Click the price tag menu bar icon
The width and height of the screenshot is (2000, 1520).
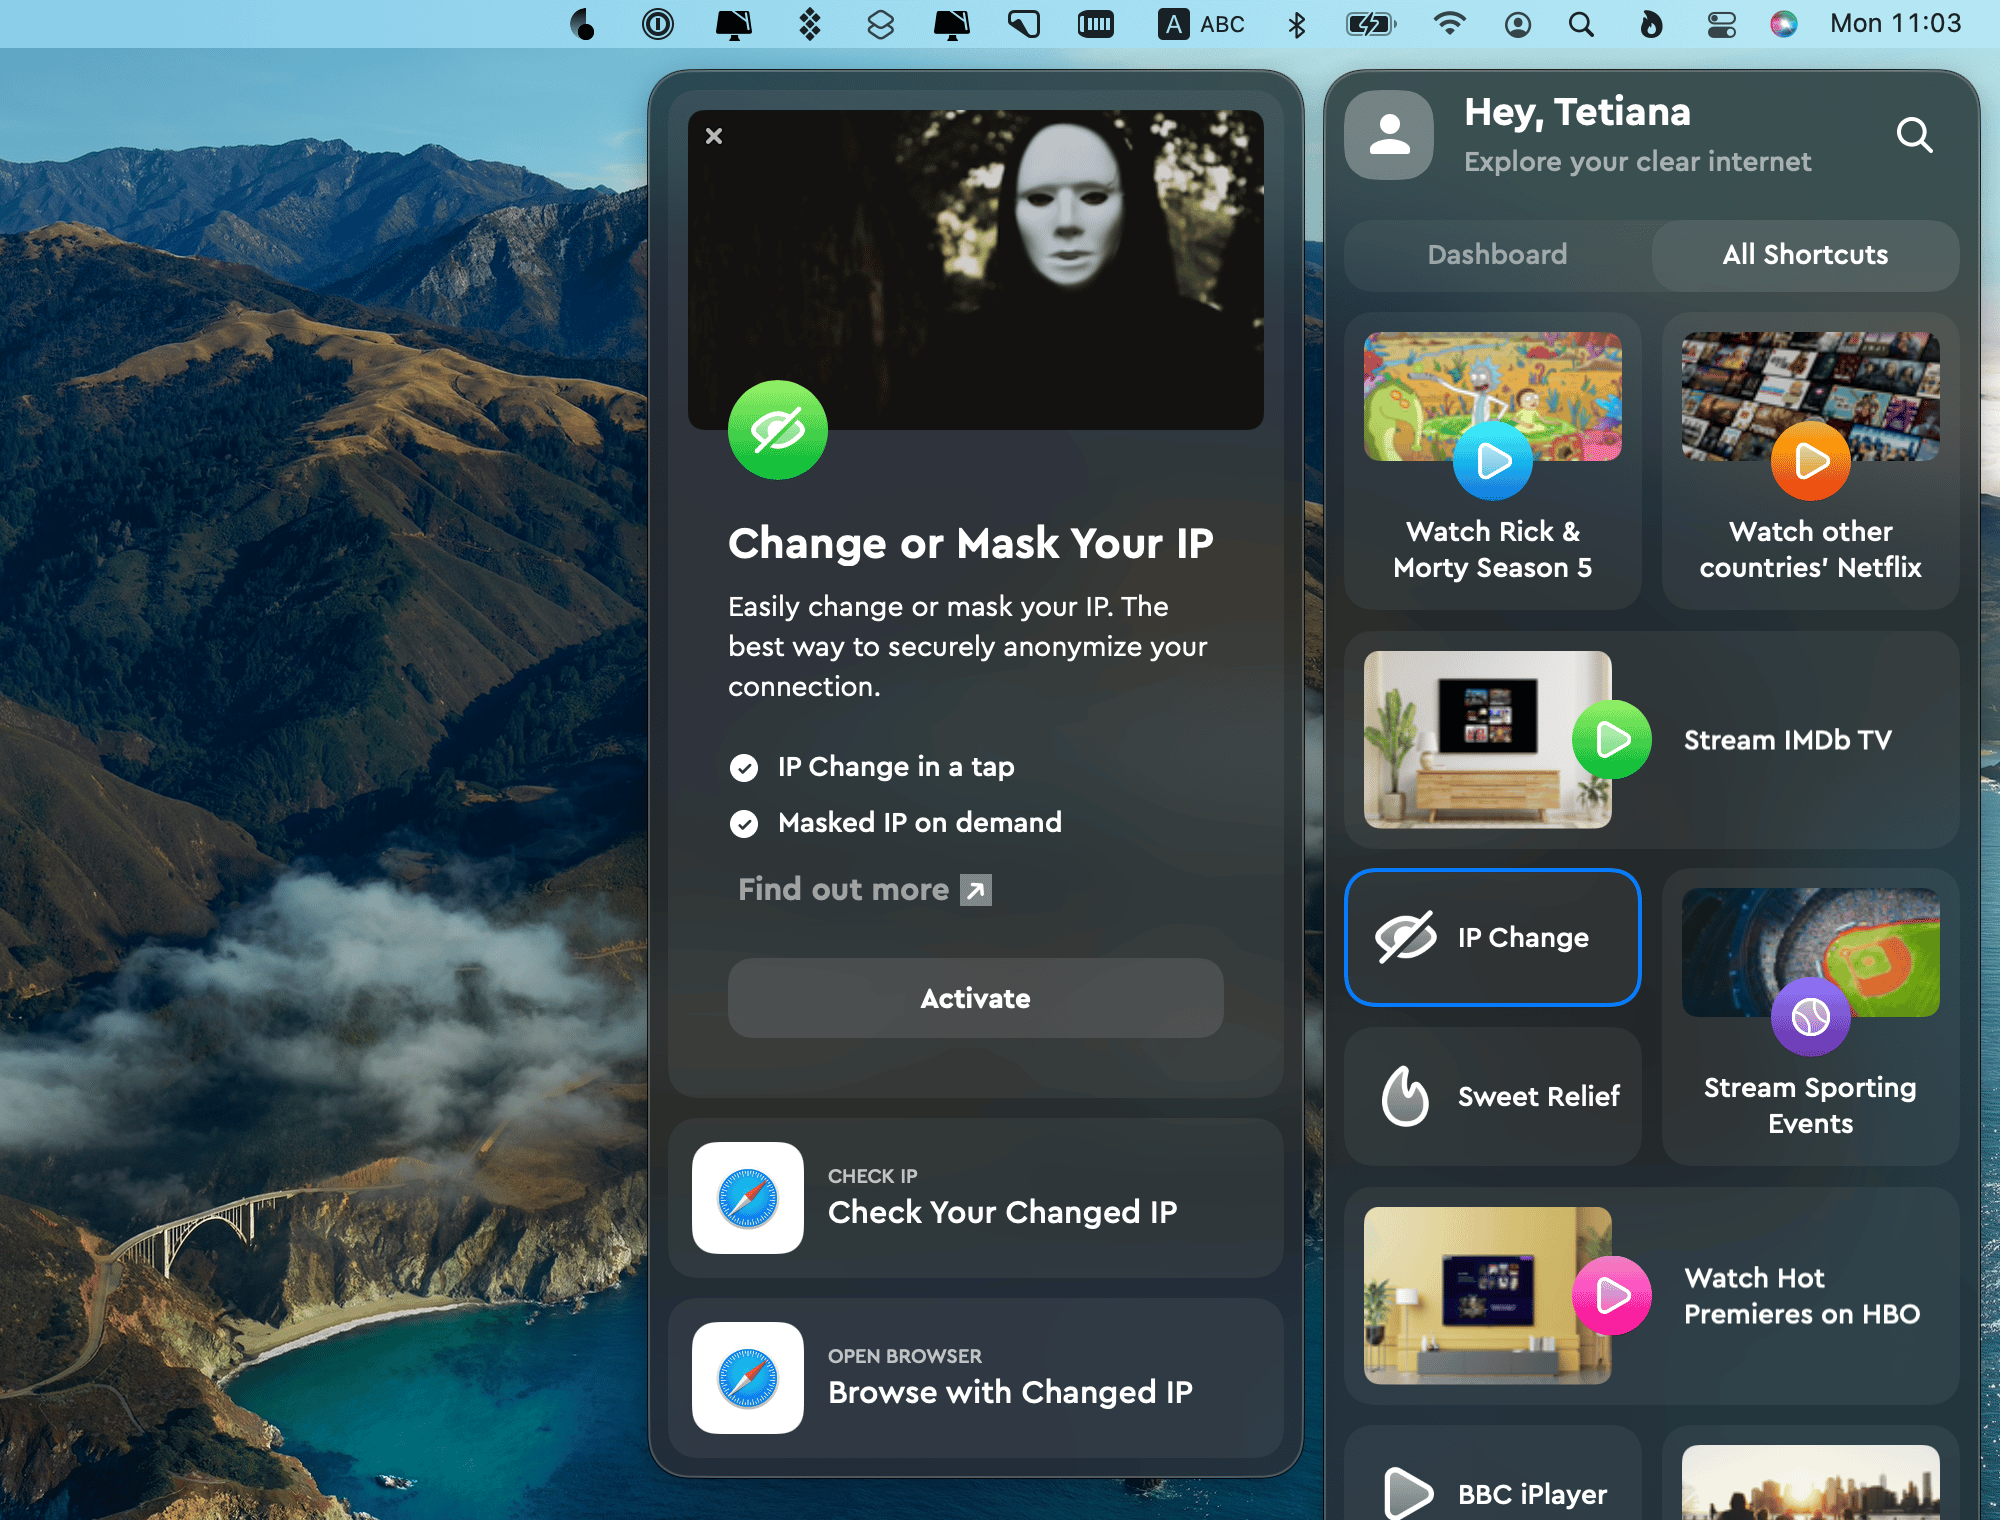1024,24
